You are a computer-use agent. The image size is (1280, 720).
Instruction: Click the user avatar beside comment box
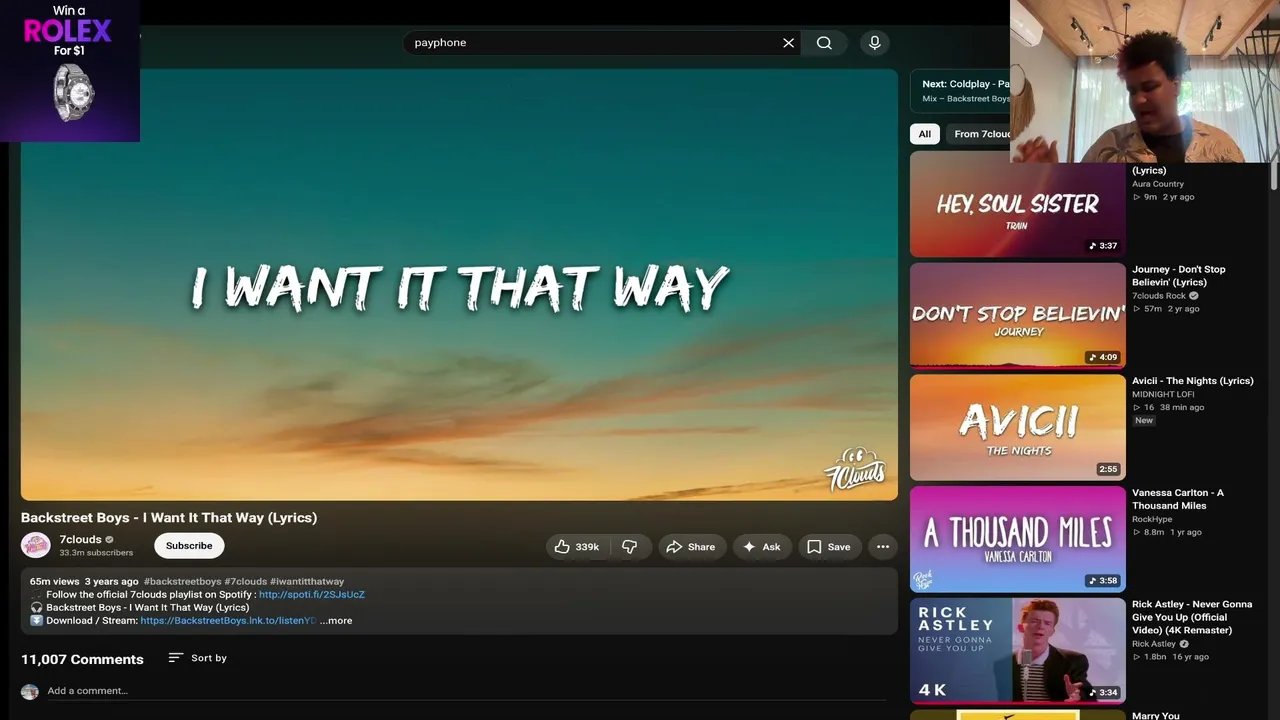tap(30, 692)
